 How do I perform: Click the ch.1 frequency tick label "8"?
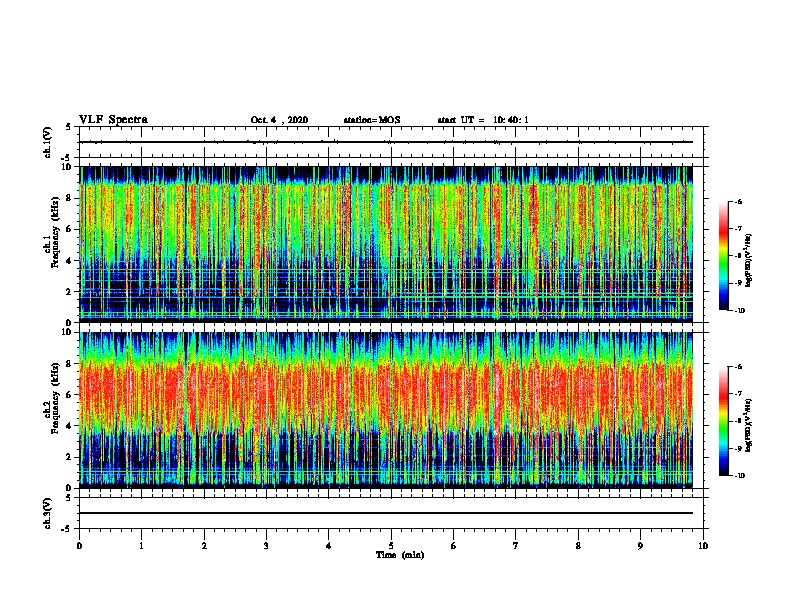click(x=70, y=198)
